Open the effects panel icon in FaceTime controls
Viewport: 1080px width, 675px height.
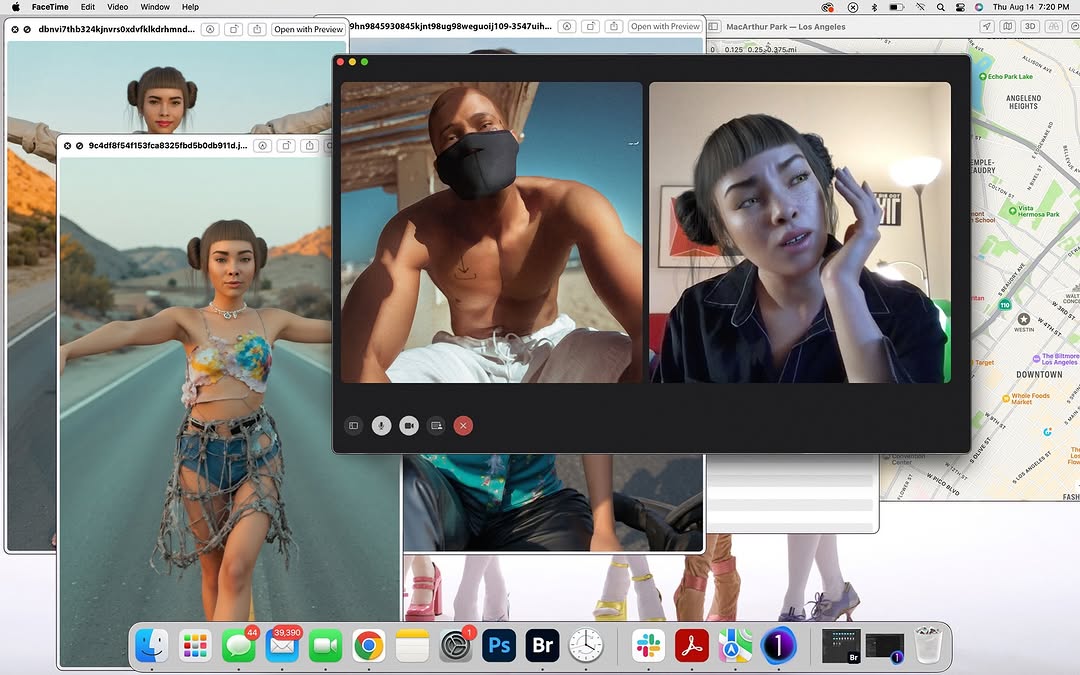tap(436, 425)
